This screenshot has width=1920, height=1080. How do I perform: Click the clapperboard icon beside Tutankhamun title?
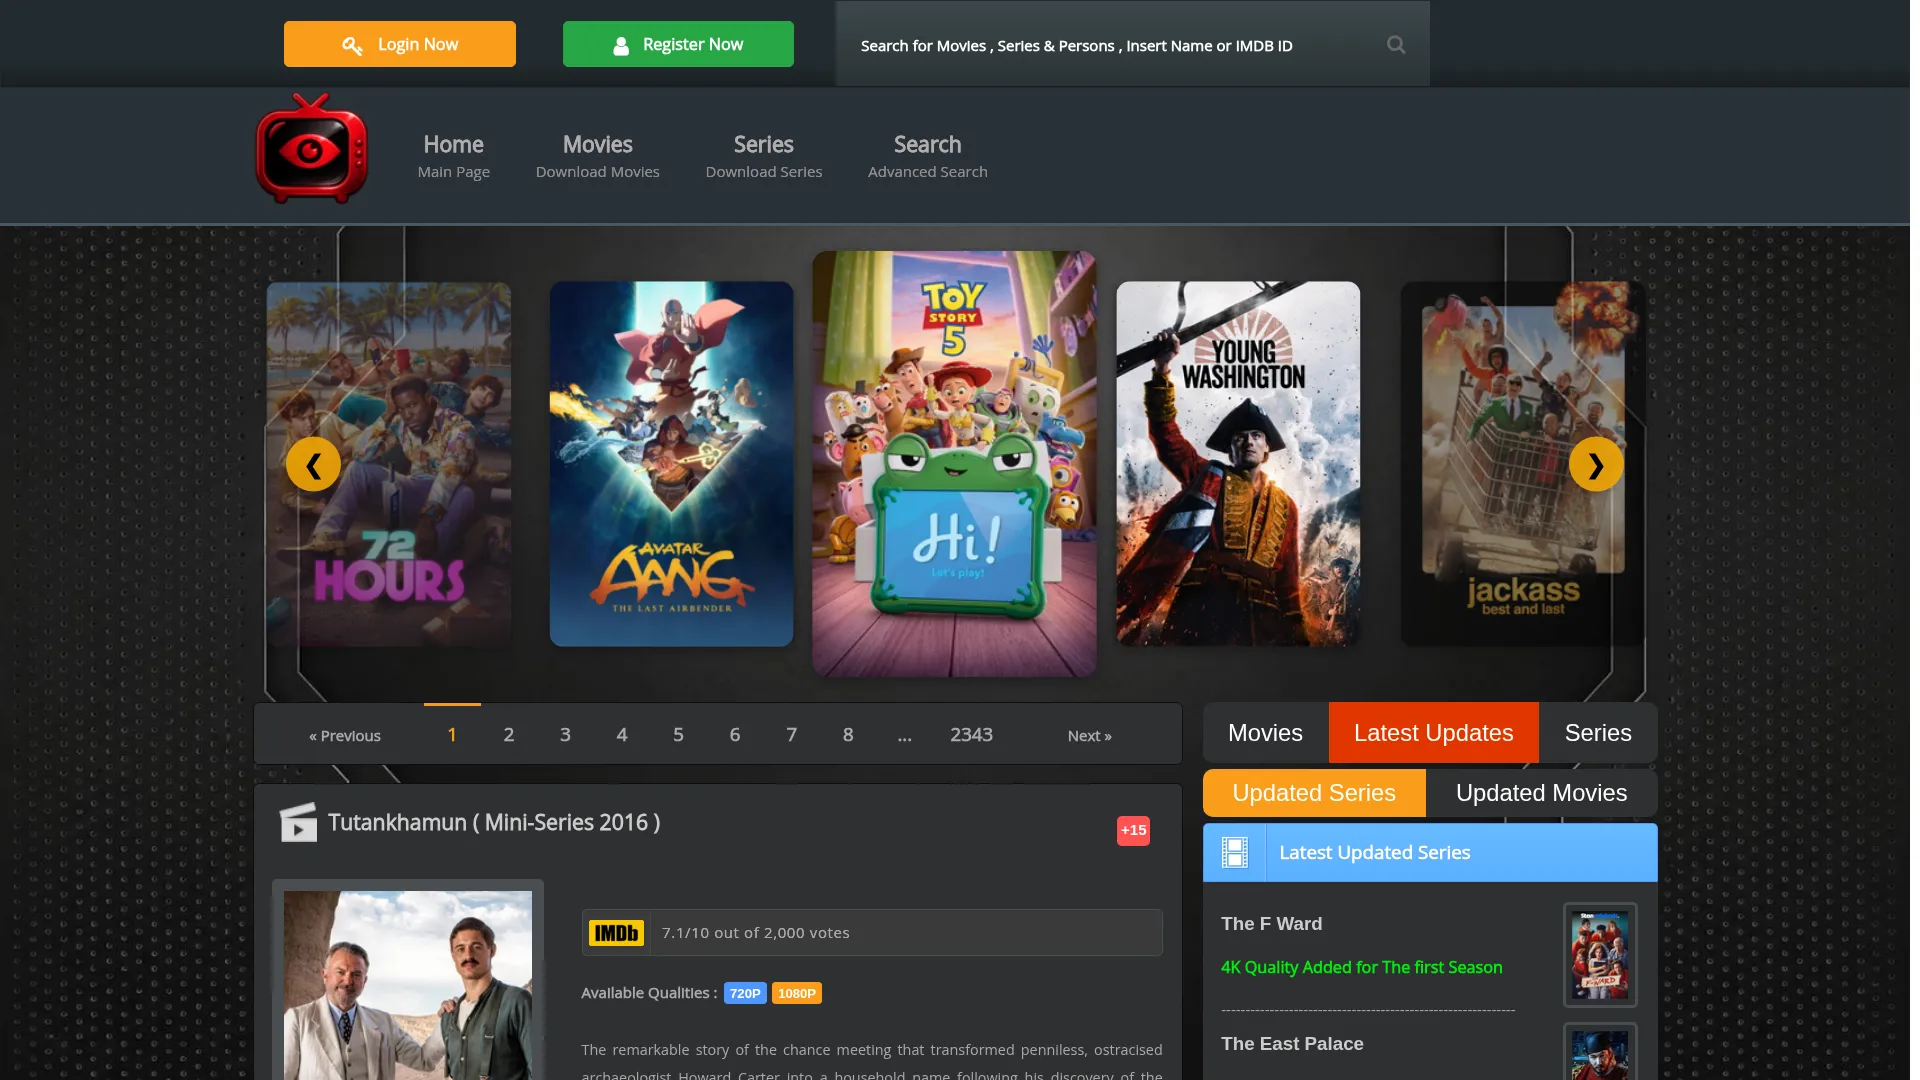(298, 823)
